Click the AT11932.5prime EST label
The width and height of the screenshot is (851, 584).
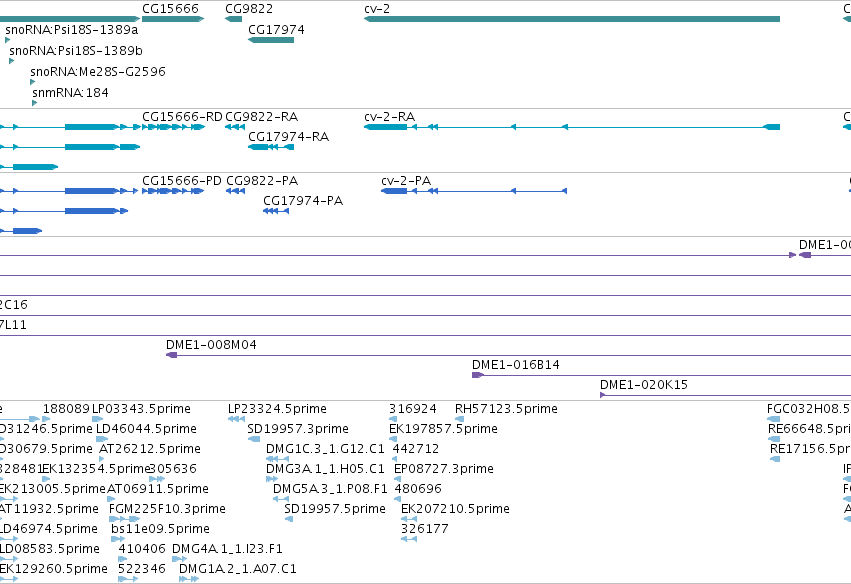coord(49,509)
